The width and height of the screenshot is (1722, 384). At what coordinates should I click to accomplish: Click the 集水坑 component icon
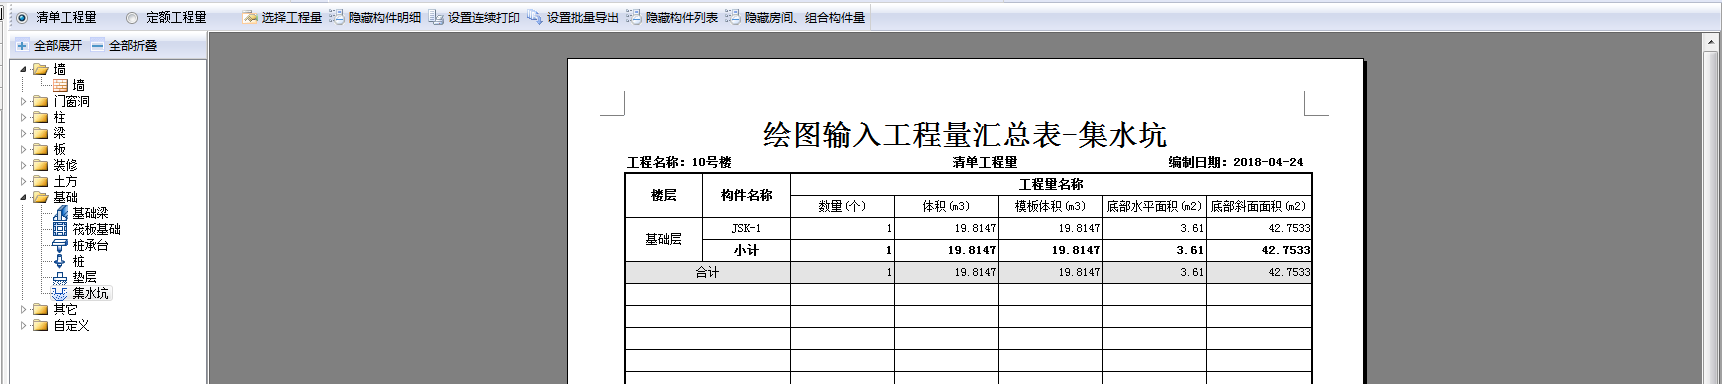[60, 293]
